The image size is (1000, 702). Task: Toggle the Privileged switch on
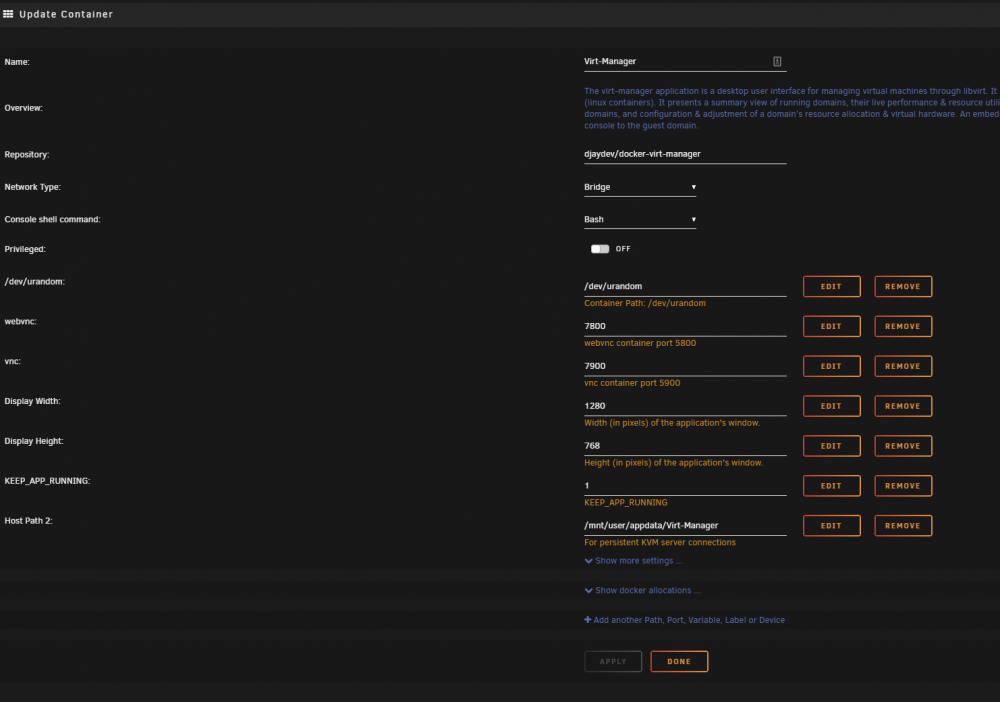click(x=599, y=249)
